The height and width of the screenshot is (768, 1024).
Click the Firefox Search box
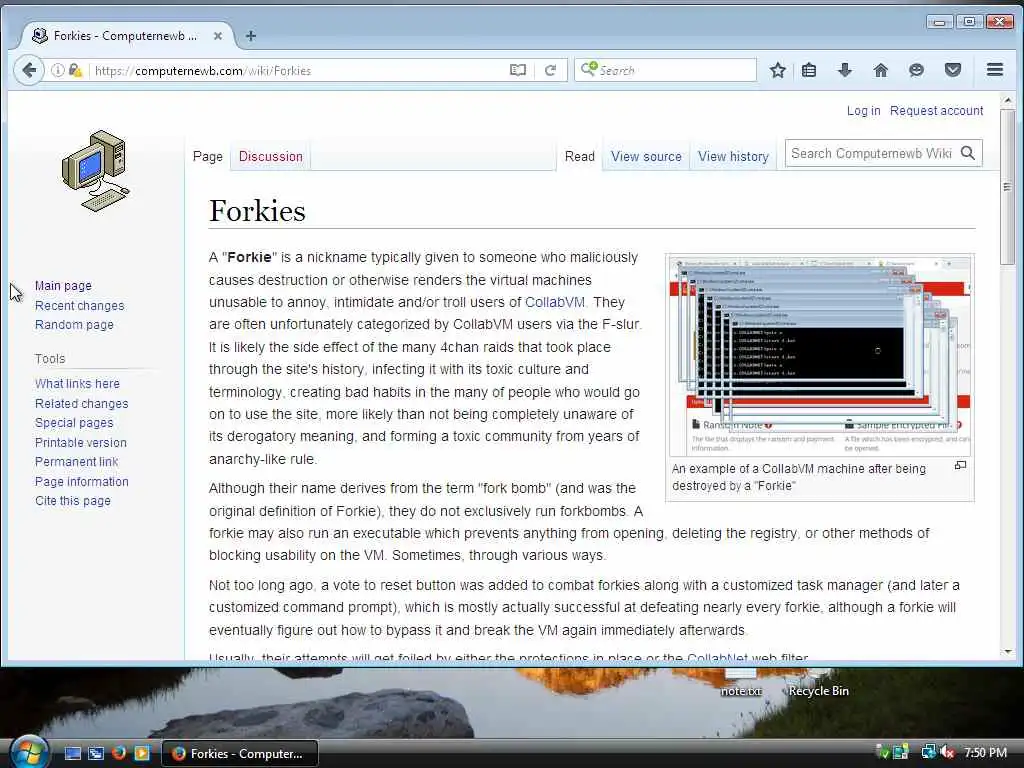665,70
